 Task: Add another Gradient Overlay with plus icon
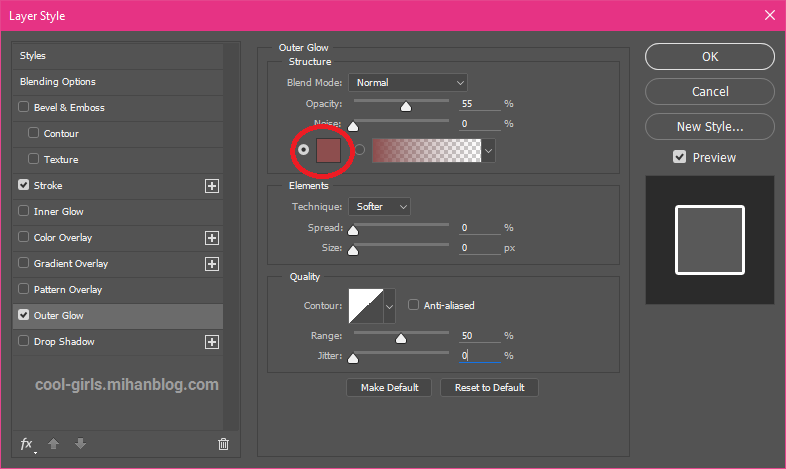point(212,264)
